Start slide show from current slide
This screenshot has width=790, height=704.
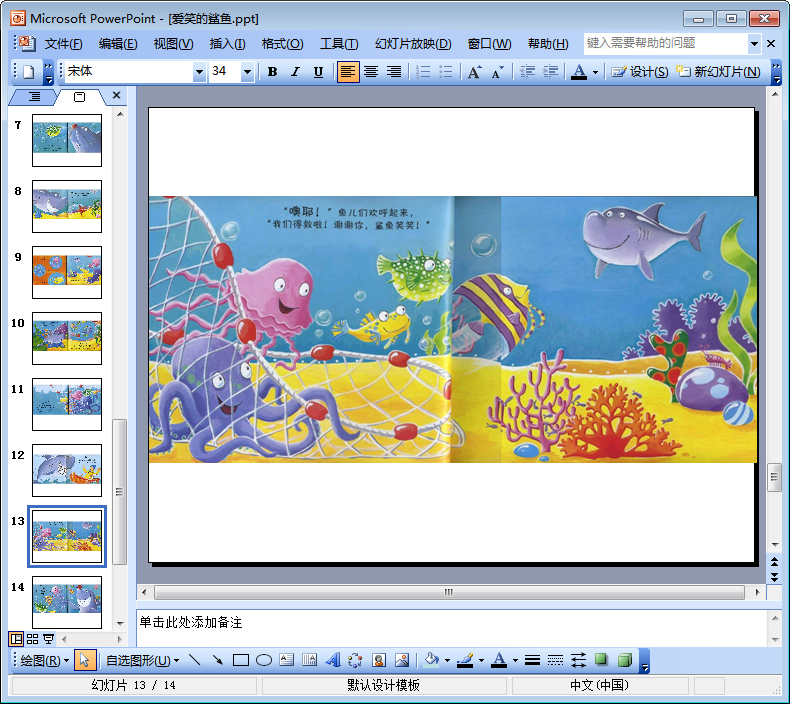[48, 639]
